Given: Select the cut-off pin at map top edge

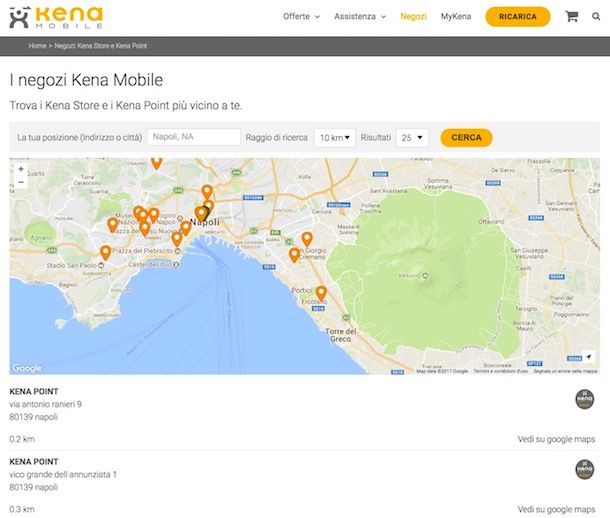Looking at the screenshot, I should 156,163.
